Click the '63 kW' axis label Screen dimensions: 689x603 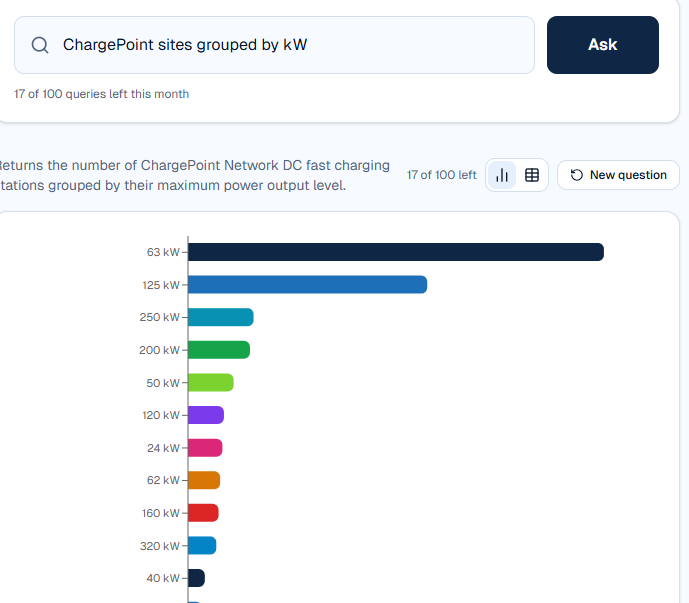click(x=163, y=252)
